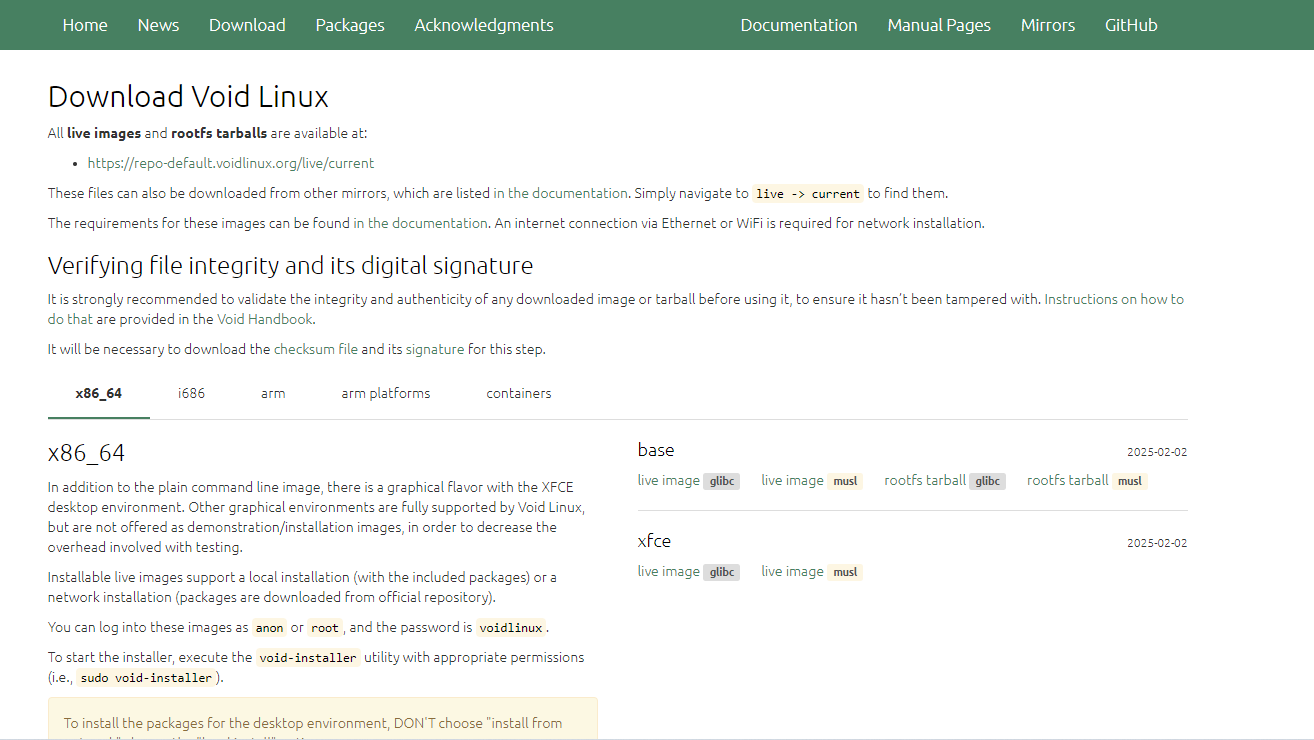Download base live image musl
The height and width of the screenshot is (740, 1314).
coord(812,481)
